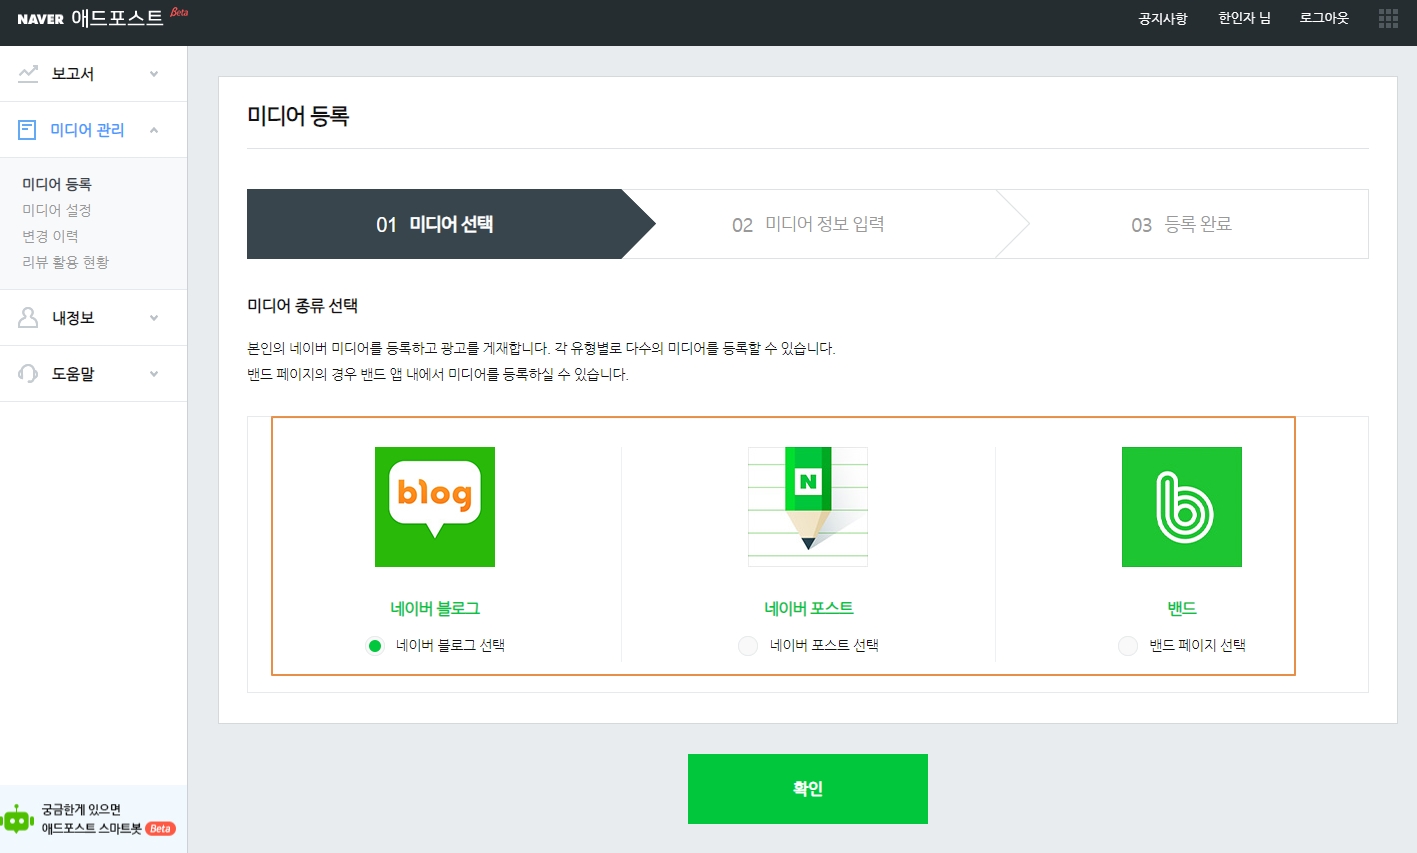The width and height of the screenshot is (1417, 853).
Task: Expand the 내정보 menu chevron
Action: click(154, 318)
